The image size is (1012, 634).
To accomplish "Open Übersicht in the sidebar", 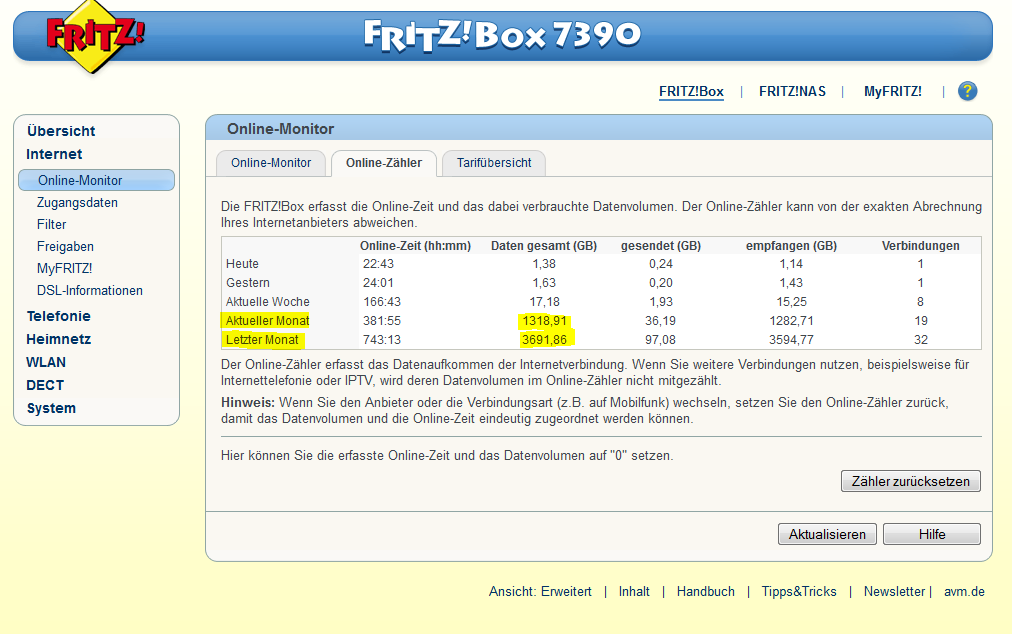I will click(x=61, y=131).
